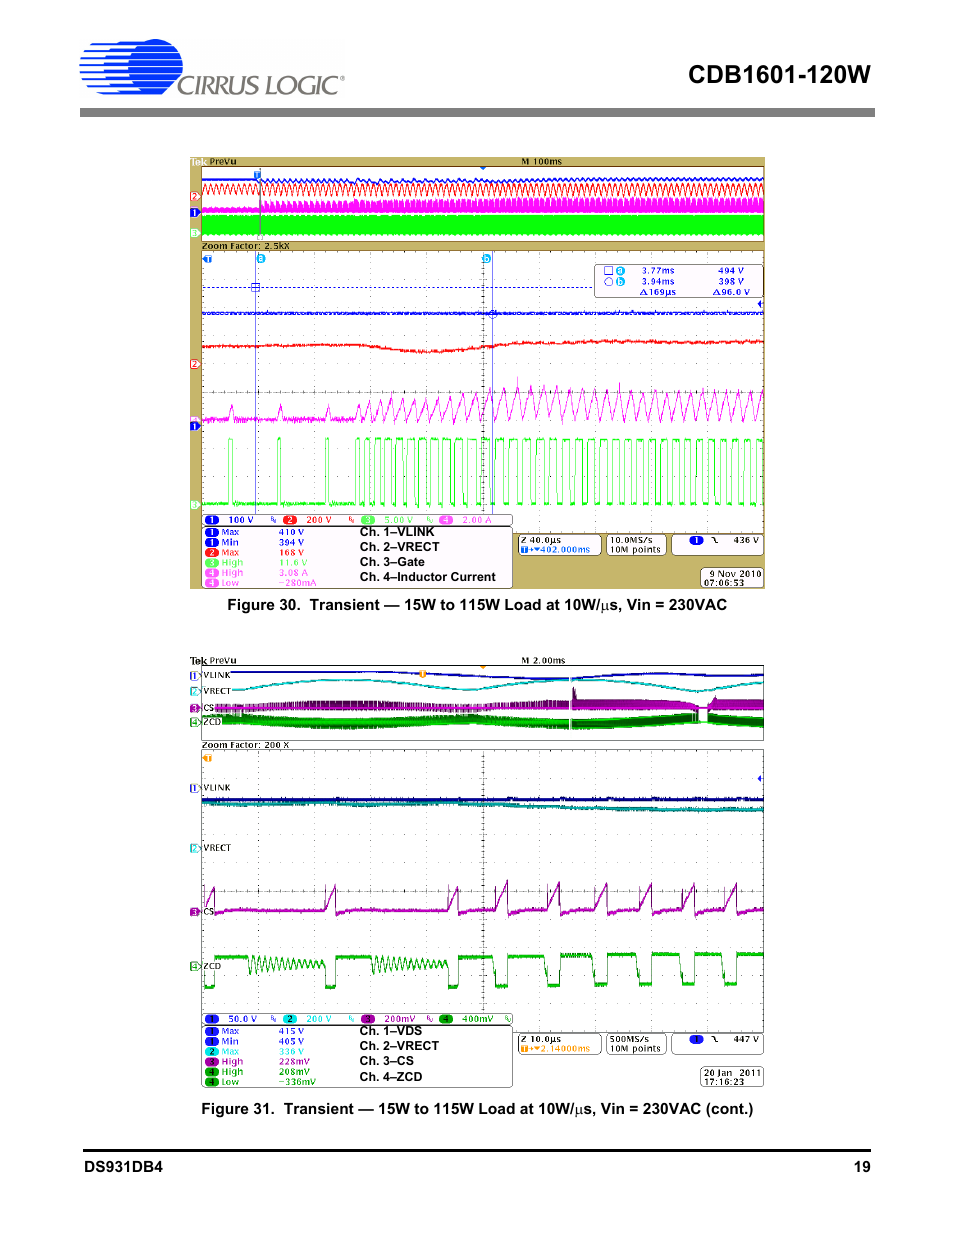The width and height of the screenshot is (954, 1235).
Task: Select legend 'Ch. 3–CS'
Action: [x=387, y=1061]
